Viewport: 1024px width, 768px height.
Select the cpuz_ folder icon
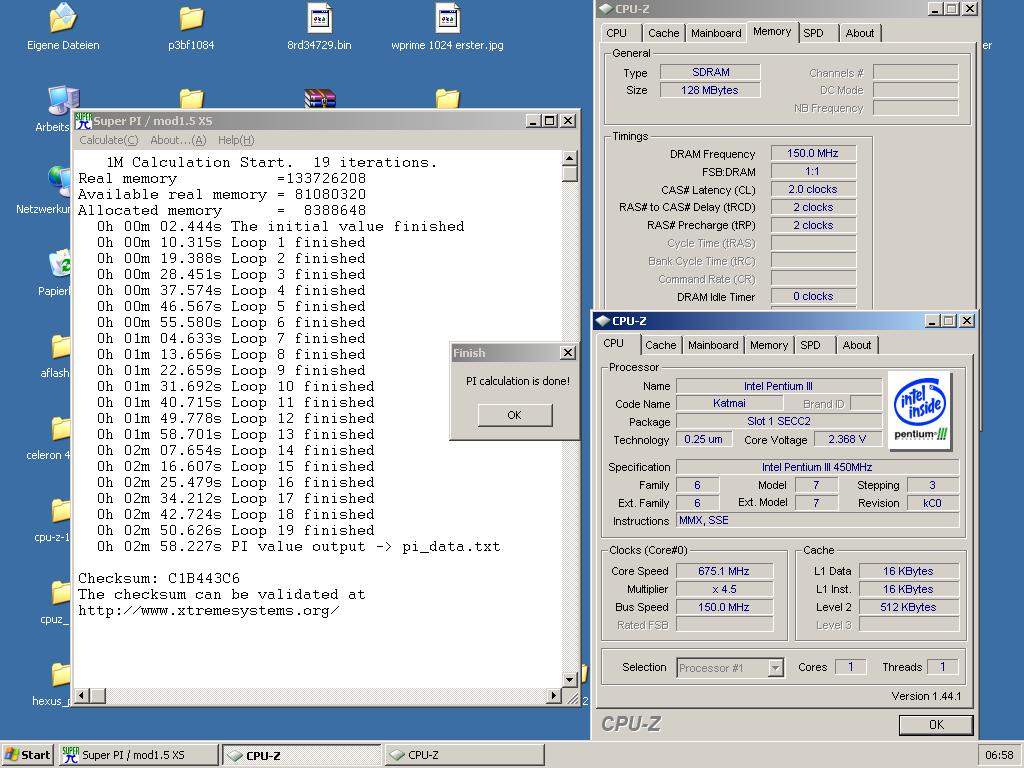click(x=61, y=592)
